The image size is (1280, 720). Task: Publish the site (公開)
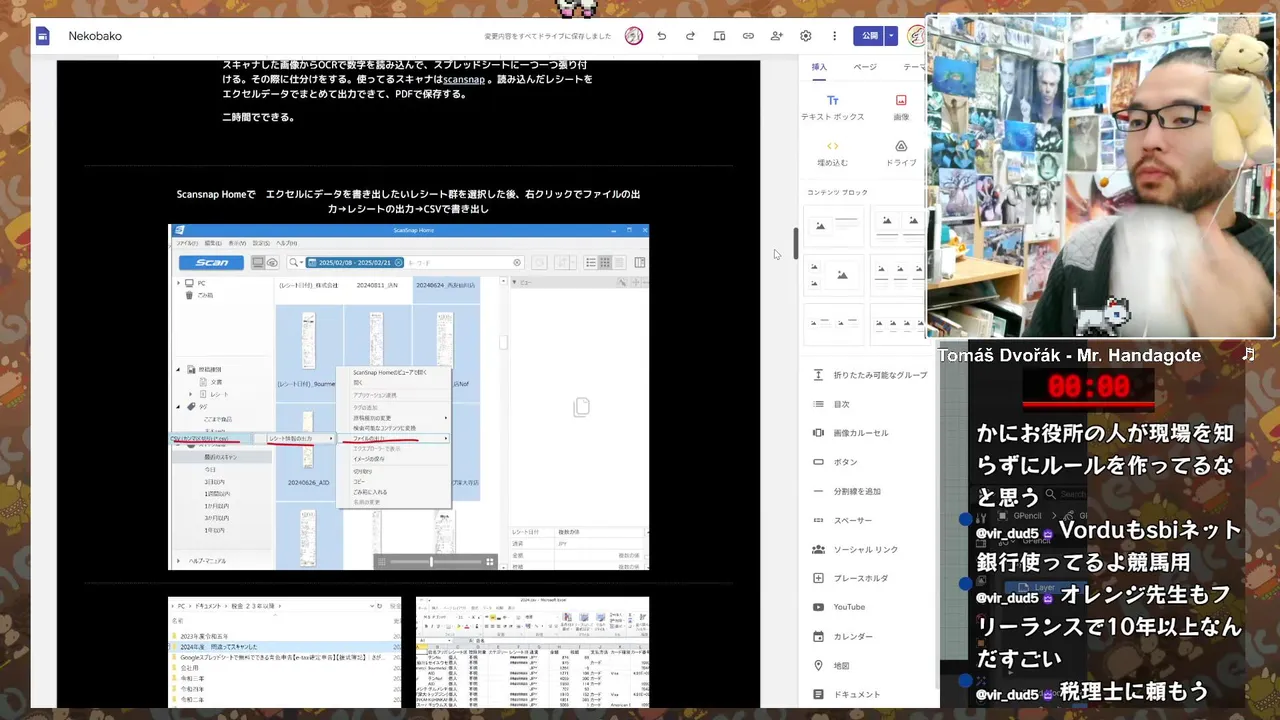coord(869,36)
